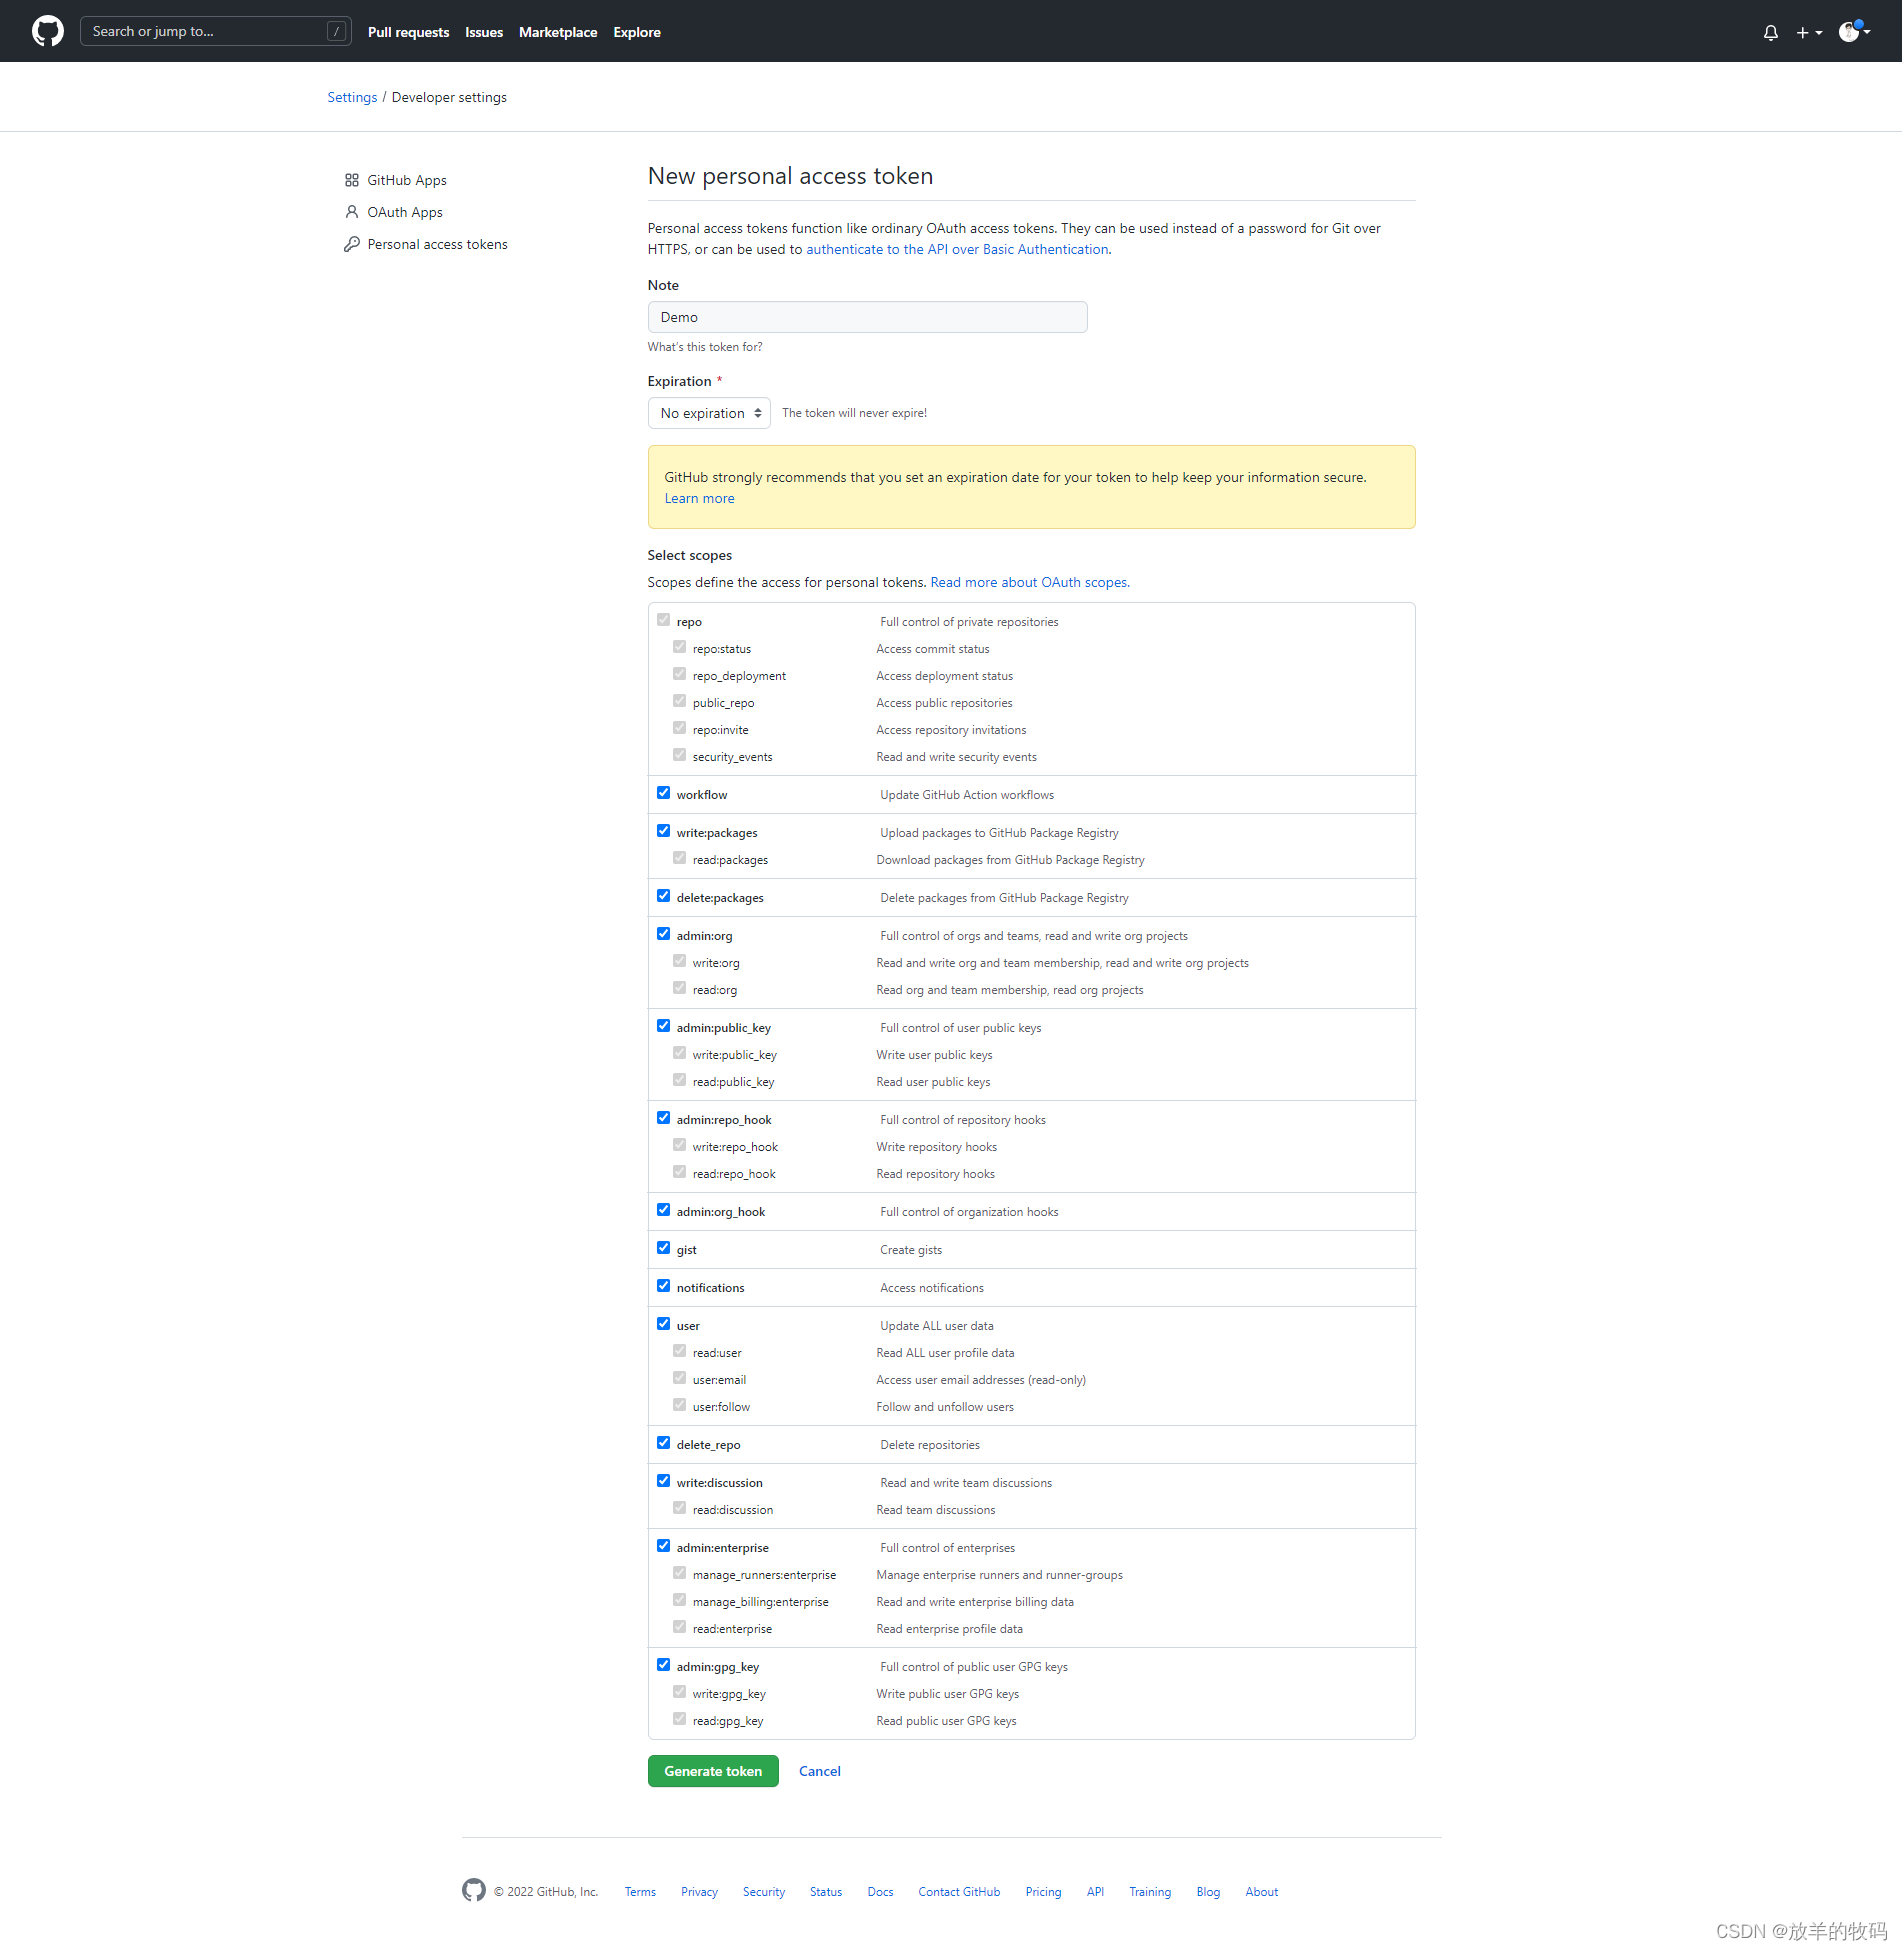The height and width of the screenshot is (1951, 1902).
Task: Click the Personal access tokens key icon
Action: point(352,244)
